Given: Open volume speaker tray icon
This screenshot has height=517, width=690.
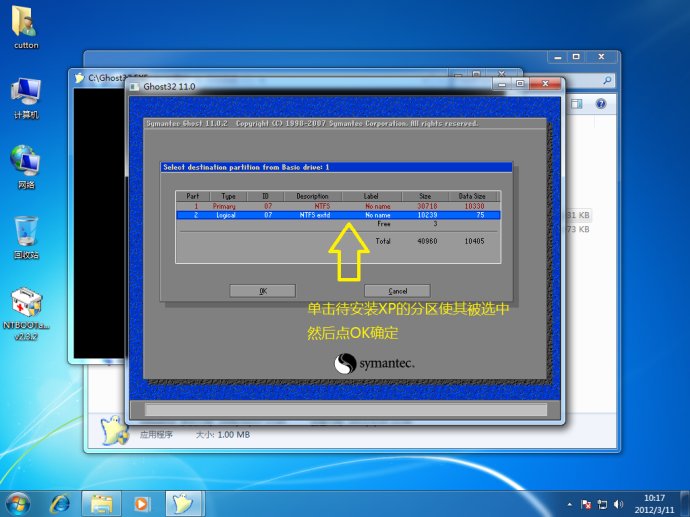Looking at the screenshot, I should tap(618, 505).
